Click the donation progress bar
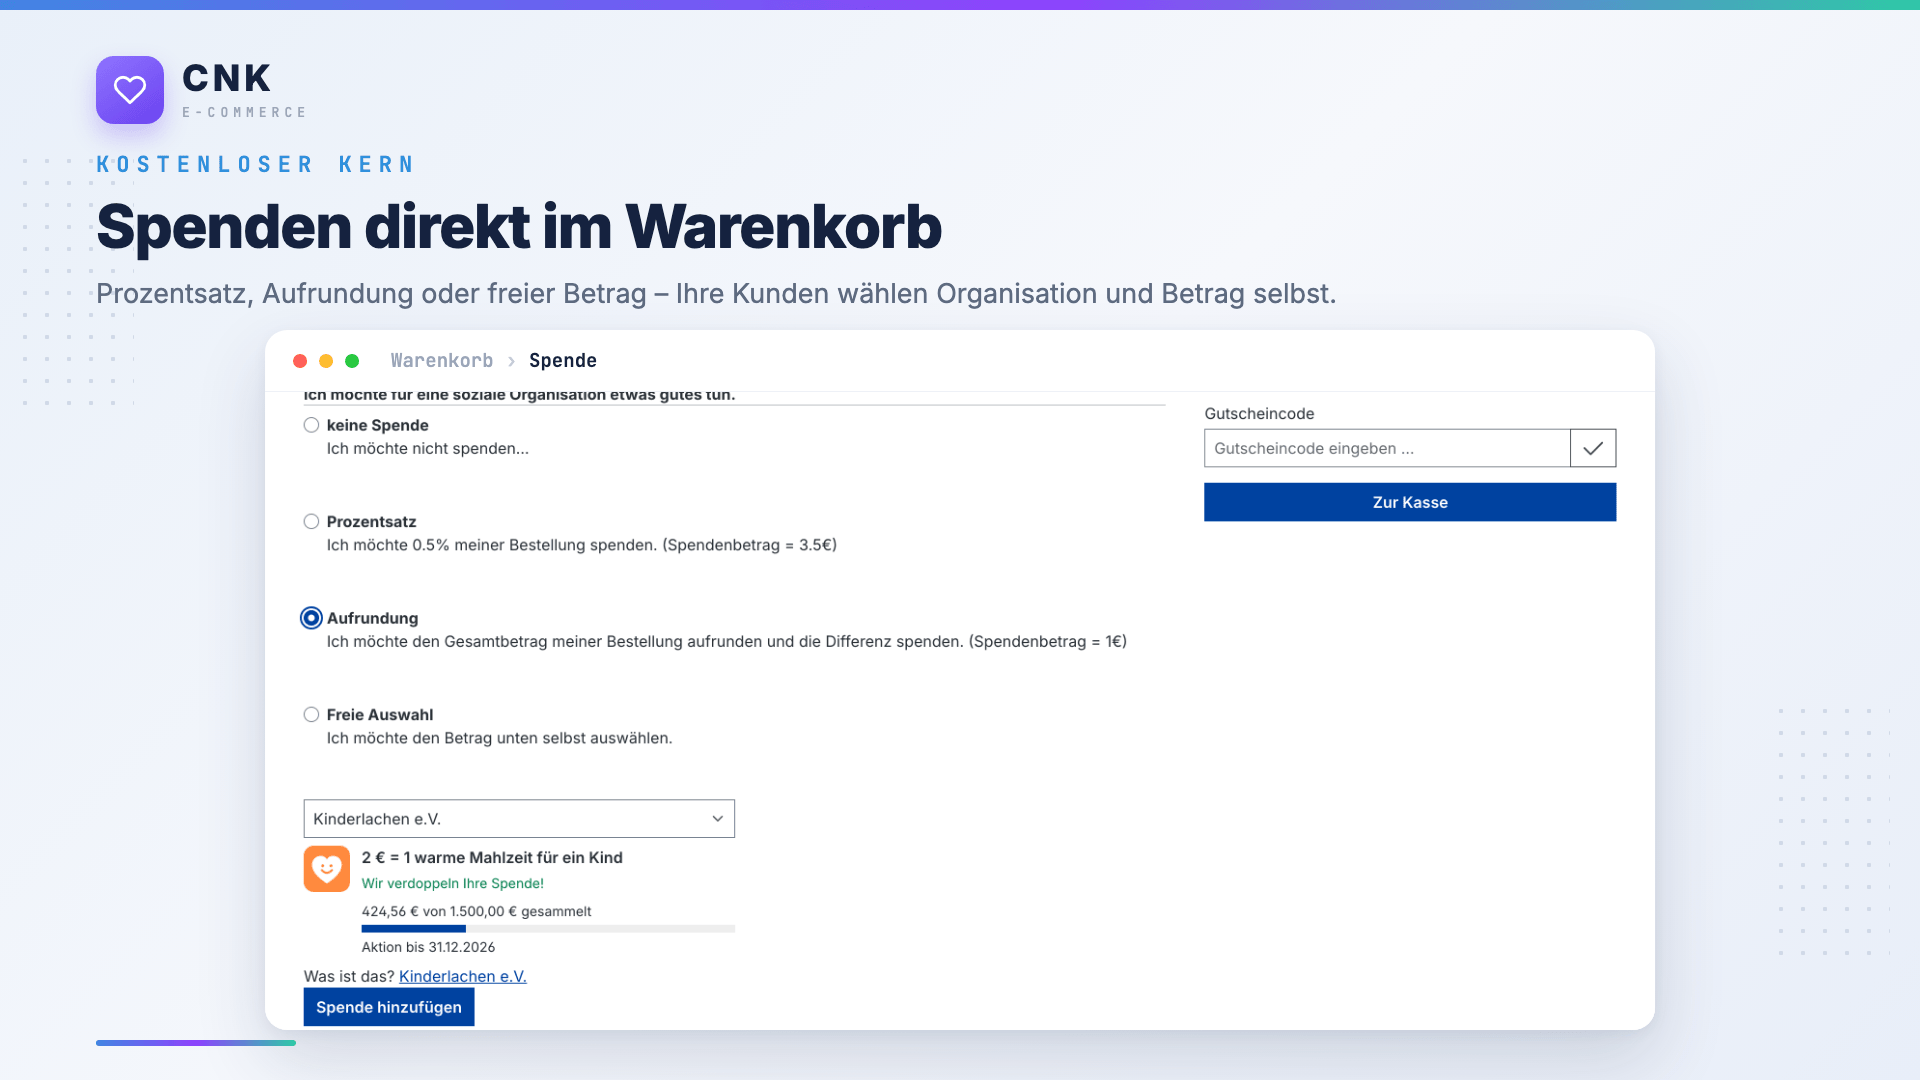Viewport: 1920px width, 1080px height. pos(548,929)
